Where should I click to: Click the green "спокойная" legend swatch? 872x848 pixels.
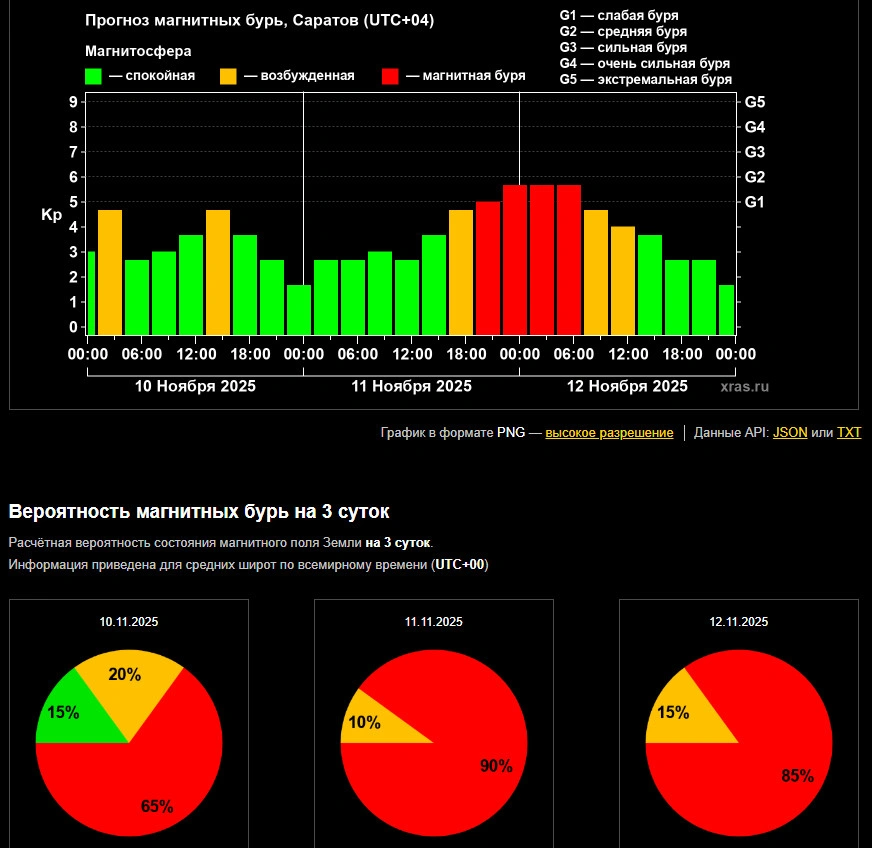[94, 76]
